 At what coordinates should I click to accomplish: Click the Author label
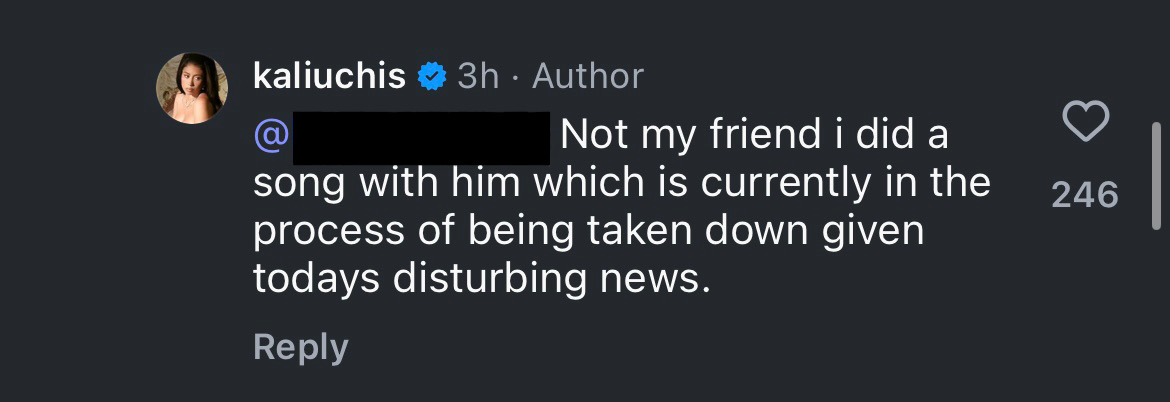coord(588,76)
